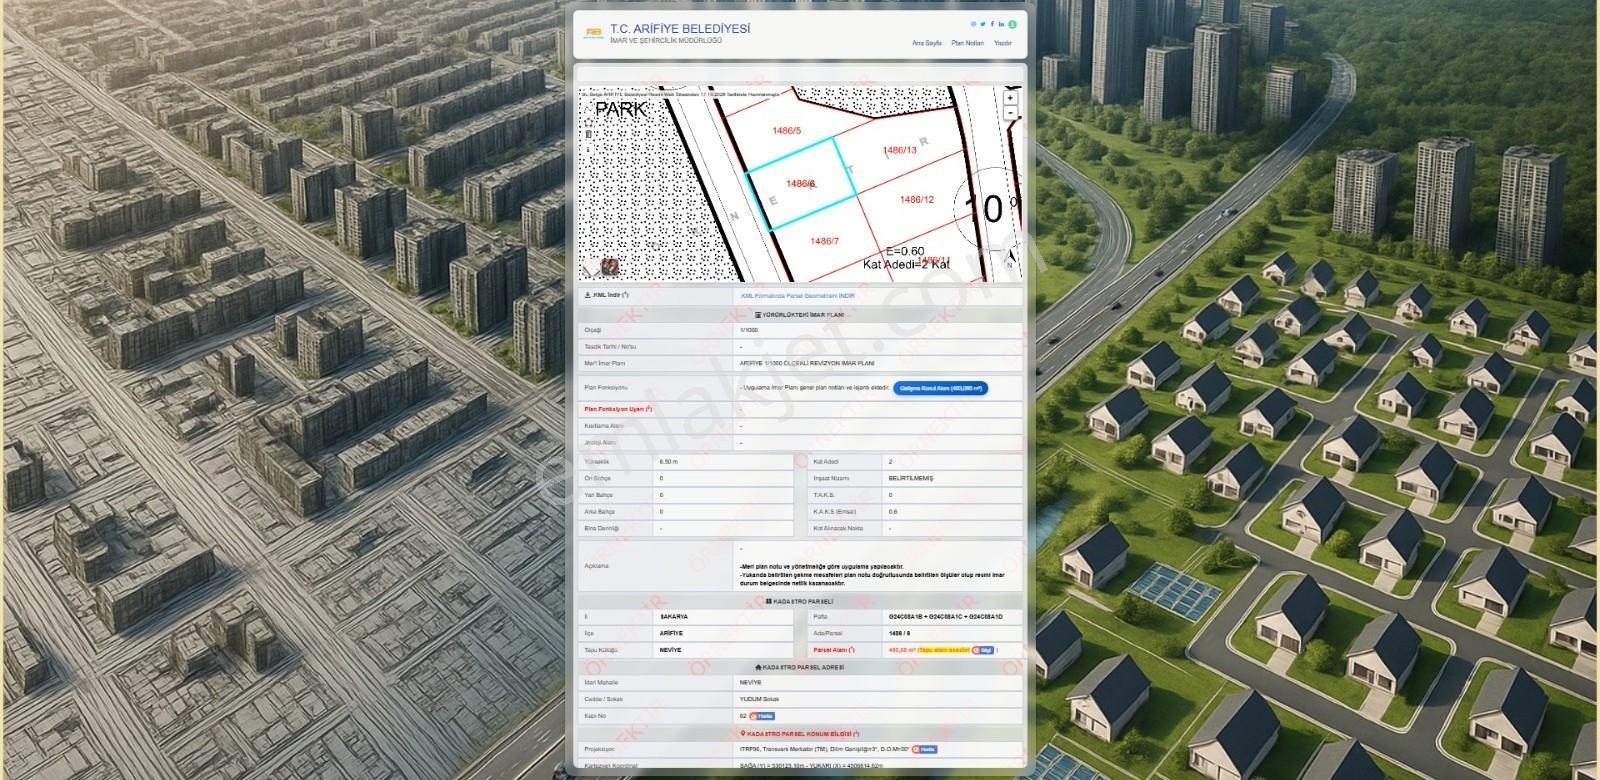Click the Yükseklik value 6.50 m

(669, 462)
